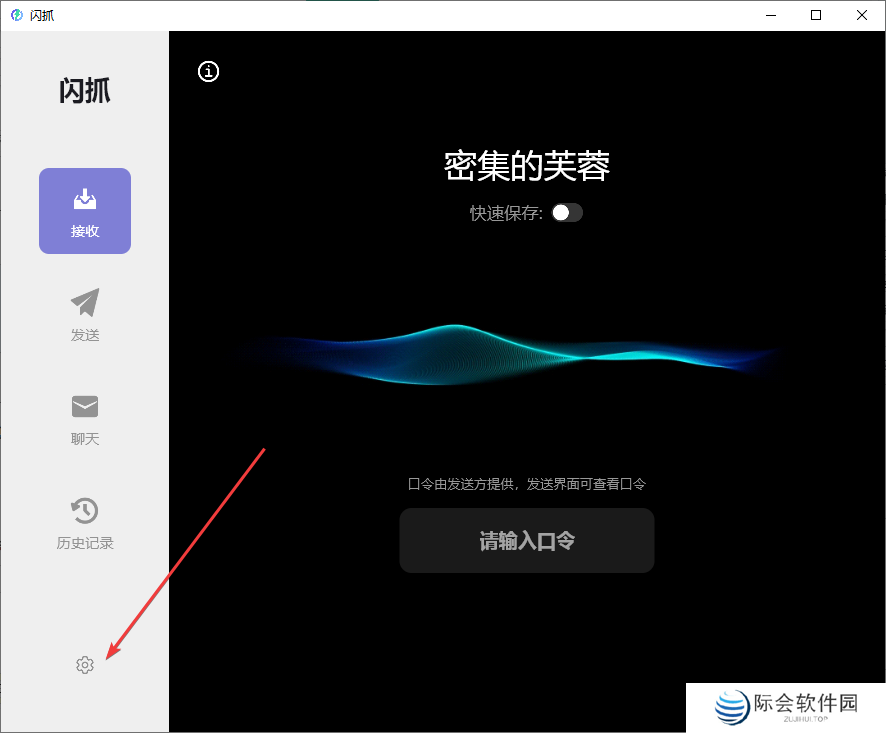Switch to the 聊天 section
Image resolution: width=886 pixels, height=733 pixels.
85,416
